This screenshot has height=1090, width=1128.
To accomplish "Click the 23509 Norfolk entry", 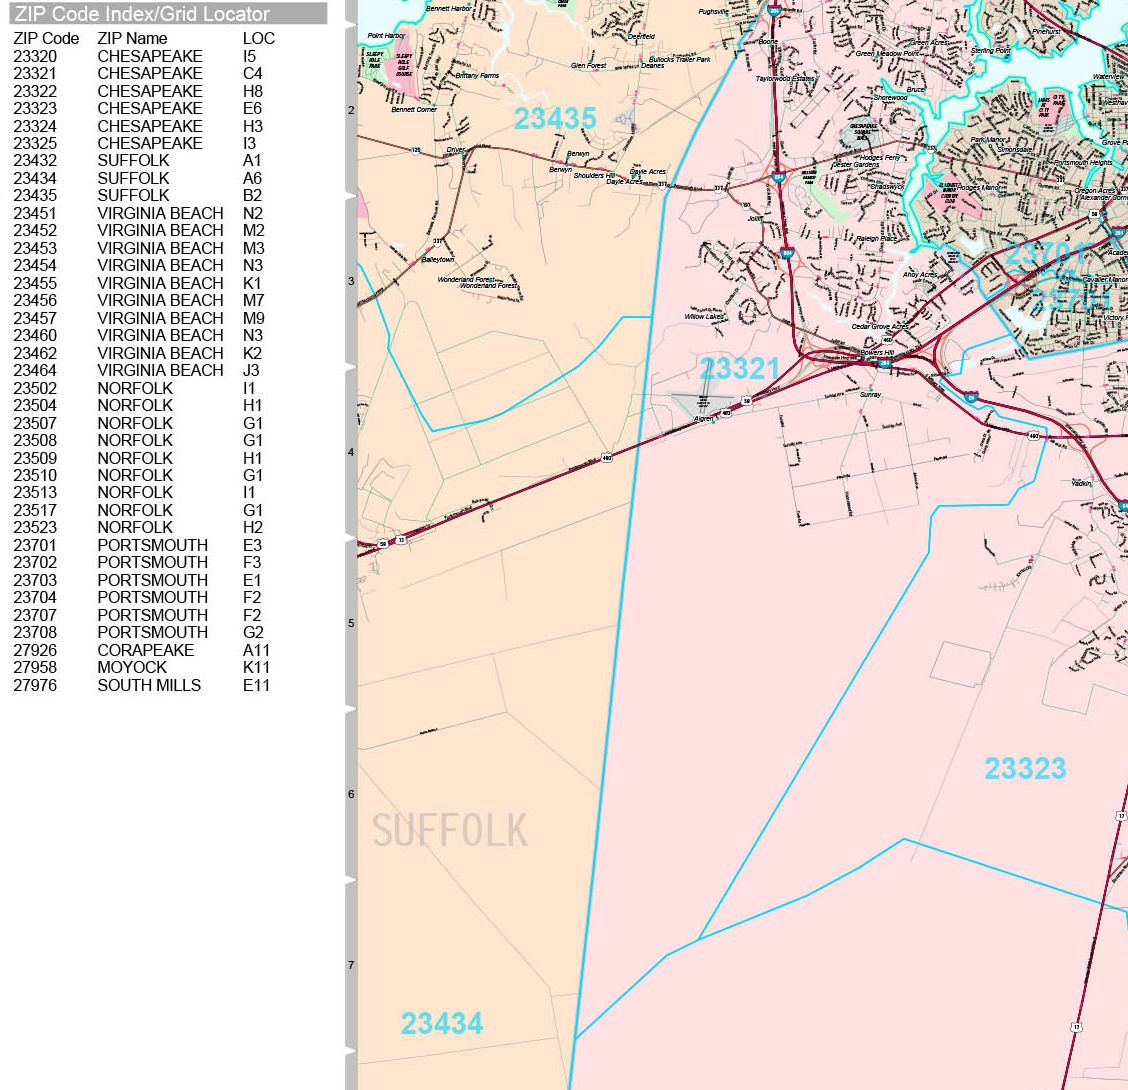I will click(x=144, y=458).
